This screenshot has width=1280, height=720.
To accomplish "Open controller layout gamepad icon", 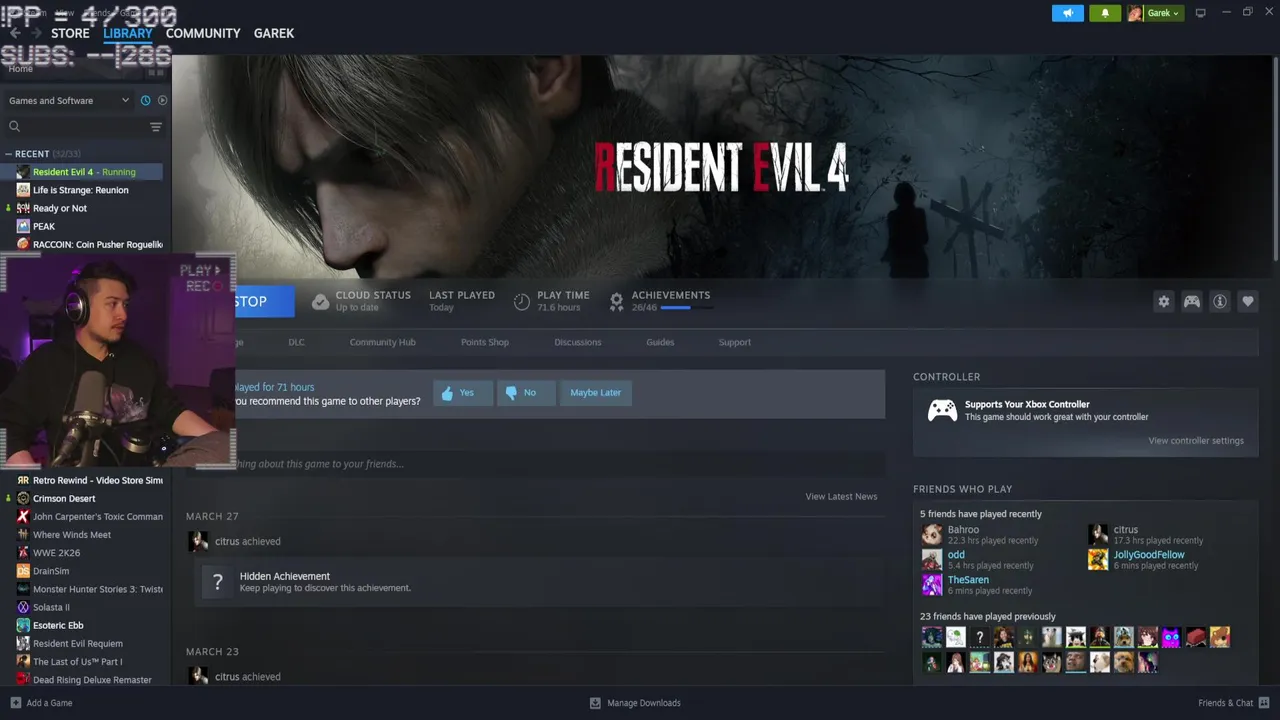I will pos(1191,301).
